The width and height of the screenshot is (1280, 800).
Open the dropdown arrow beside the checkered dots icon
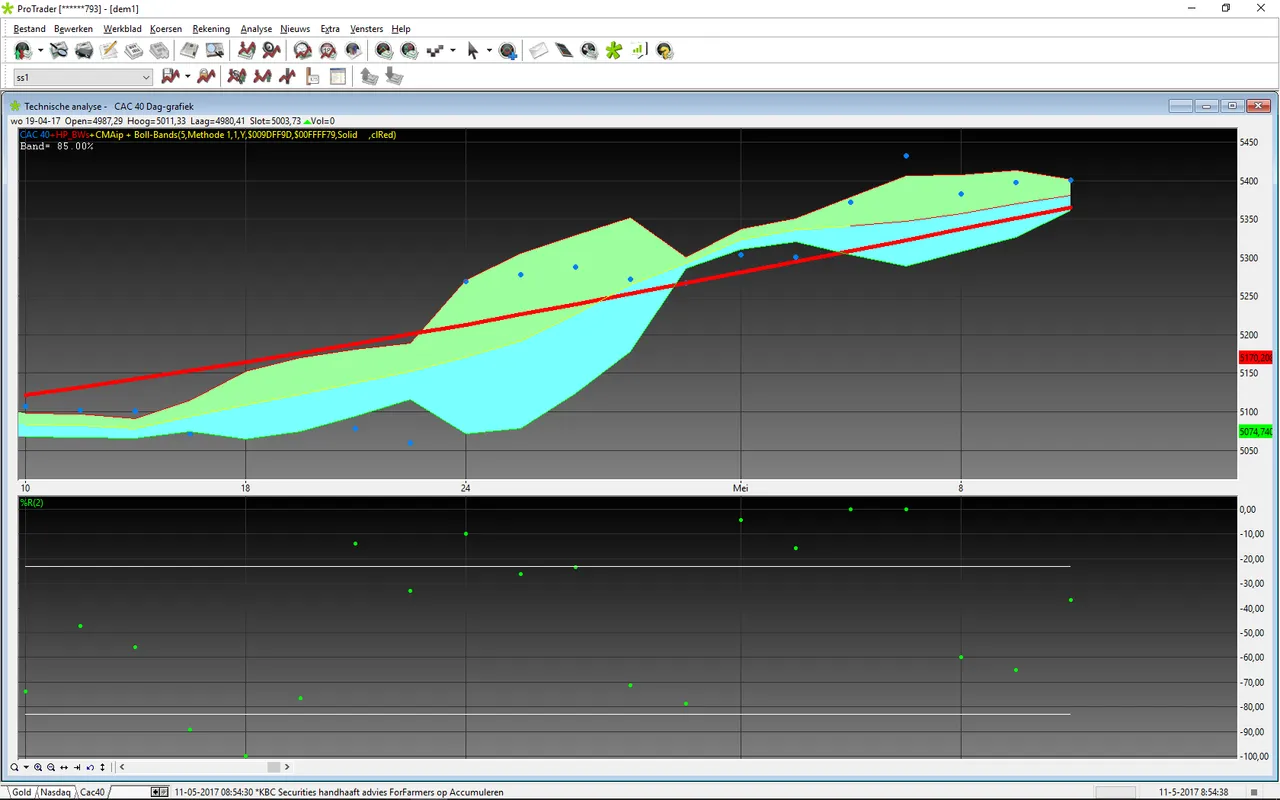click(x=453, y=50)
